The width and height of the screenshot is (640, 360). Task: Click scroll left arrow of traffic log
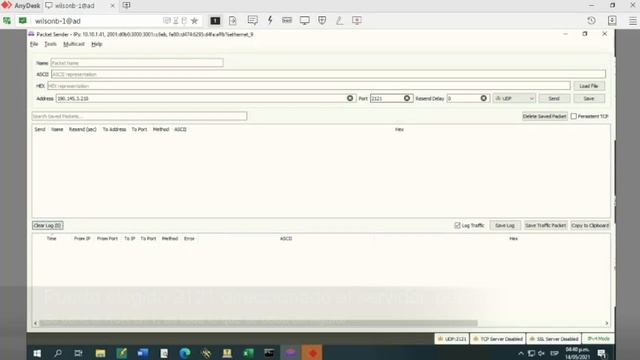click(x=36, y=323)
